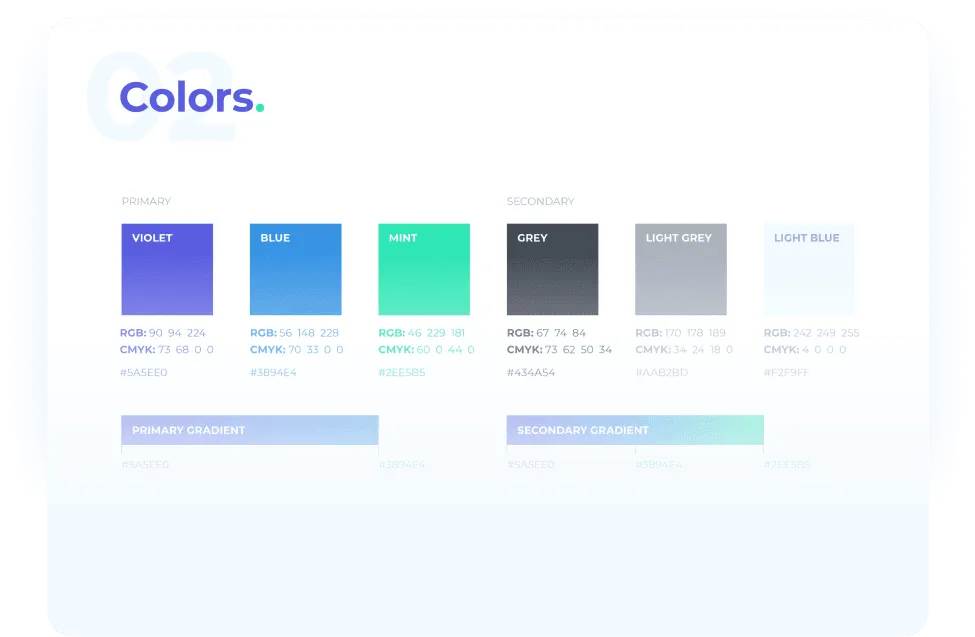Click the Violet RGB value 90 94 224
Viewport: 975px width, 637px height.
click(x=177, y=333)
